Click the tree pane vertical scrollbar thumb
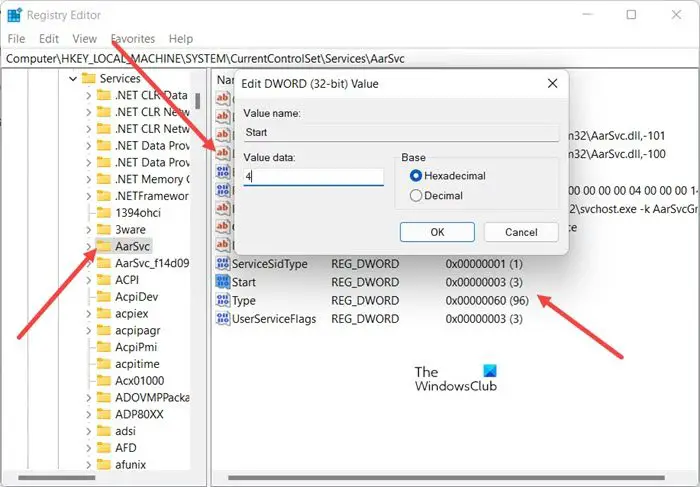This screenshot has height=487, width=700. point(197,101)
